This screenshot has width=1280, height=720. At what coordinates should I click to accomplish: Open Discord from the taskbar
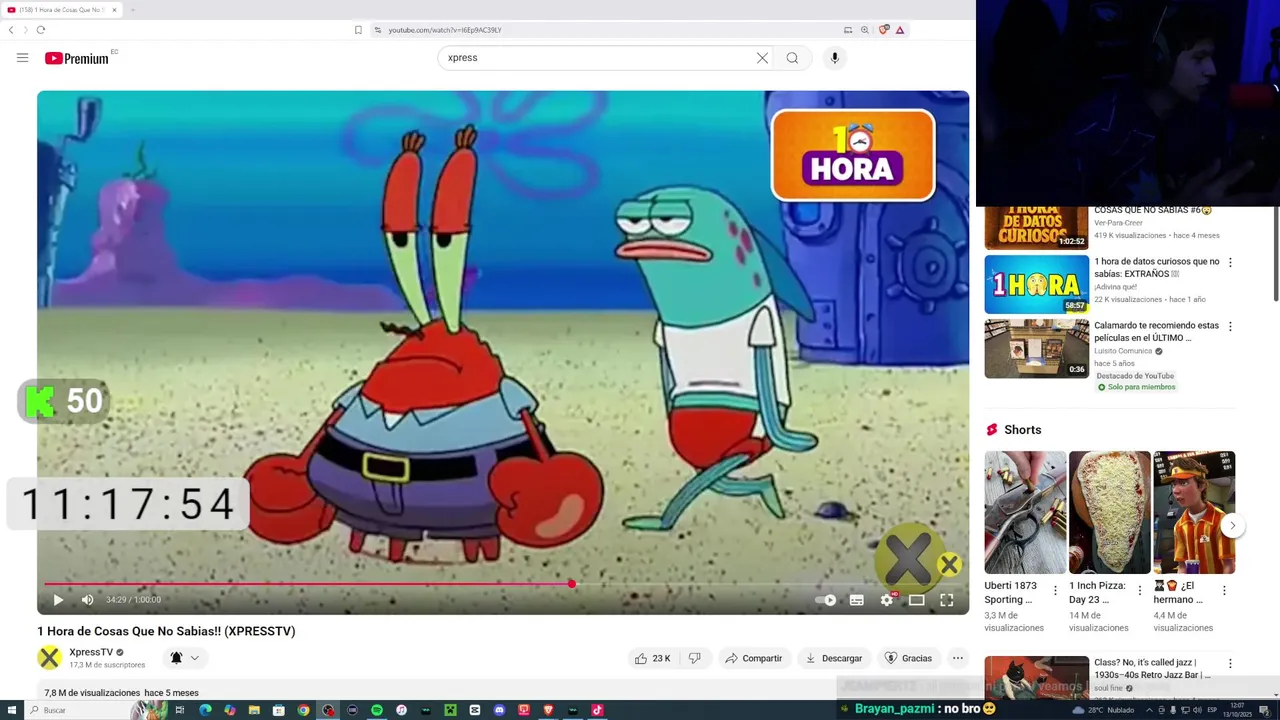pos(499,710)
